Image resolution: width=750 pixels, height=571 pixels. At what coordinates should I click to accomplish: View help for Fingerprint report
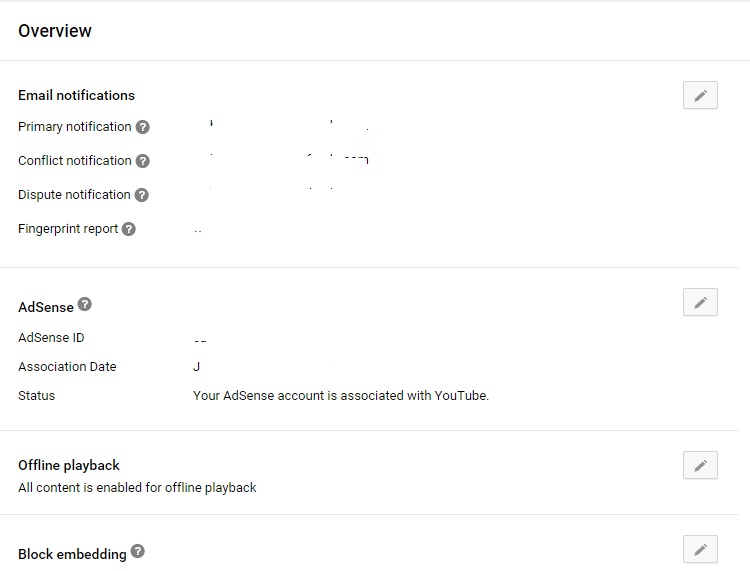pos(129,229)
